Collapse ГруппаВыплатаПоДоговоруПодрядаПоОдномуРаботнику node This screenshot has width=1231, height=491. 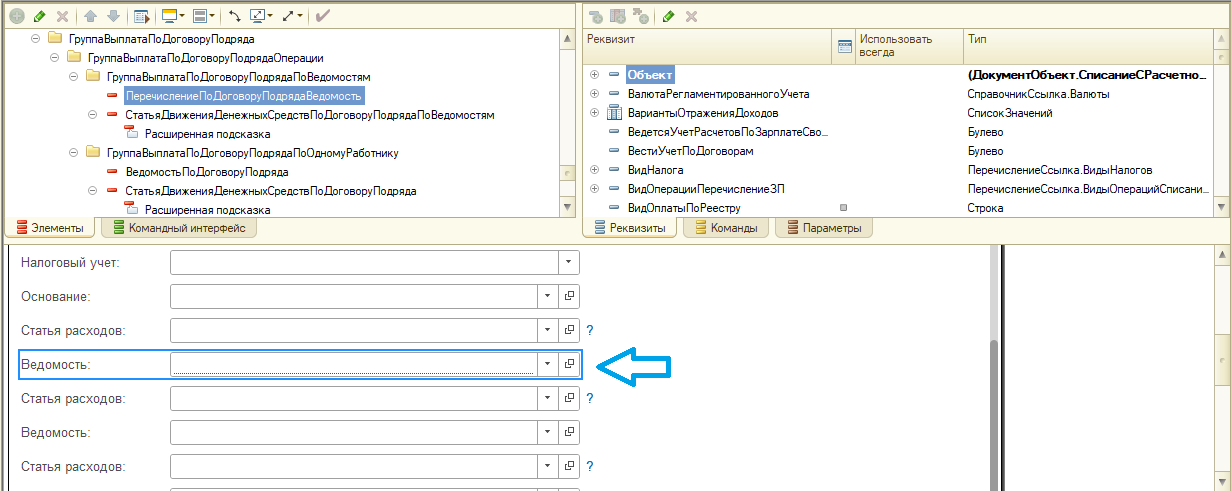pos(73,153)
